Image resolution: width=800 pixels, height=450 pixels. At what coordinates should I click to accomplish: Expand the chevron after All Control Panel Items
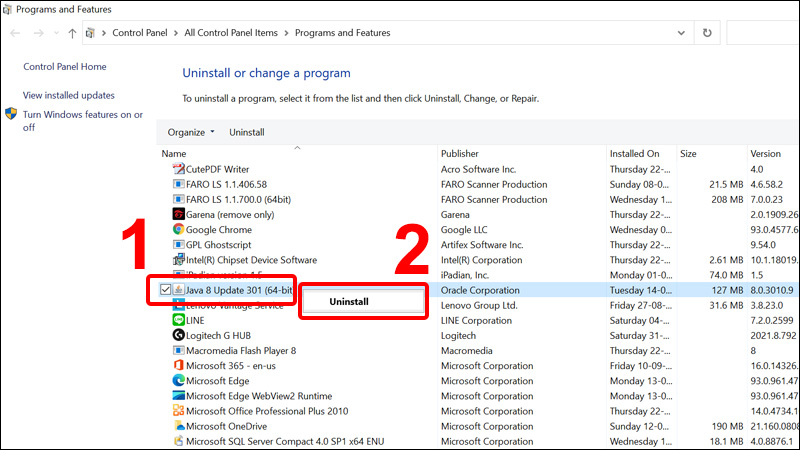coord(286,33)
